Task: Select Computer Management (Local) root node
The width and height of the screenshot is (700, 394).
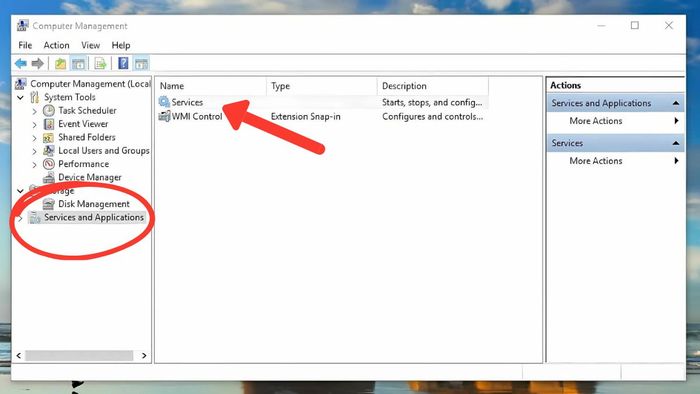Action: [x=90, y=83]
